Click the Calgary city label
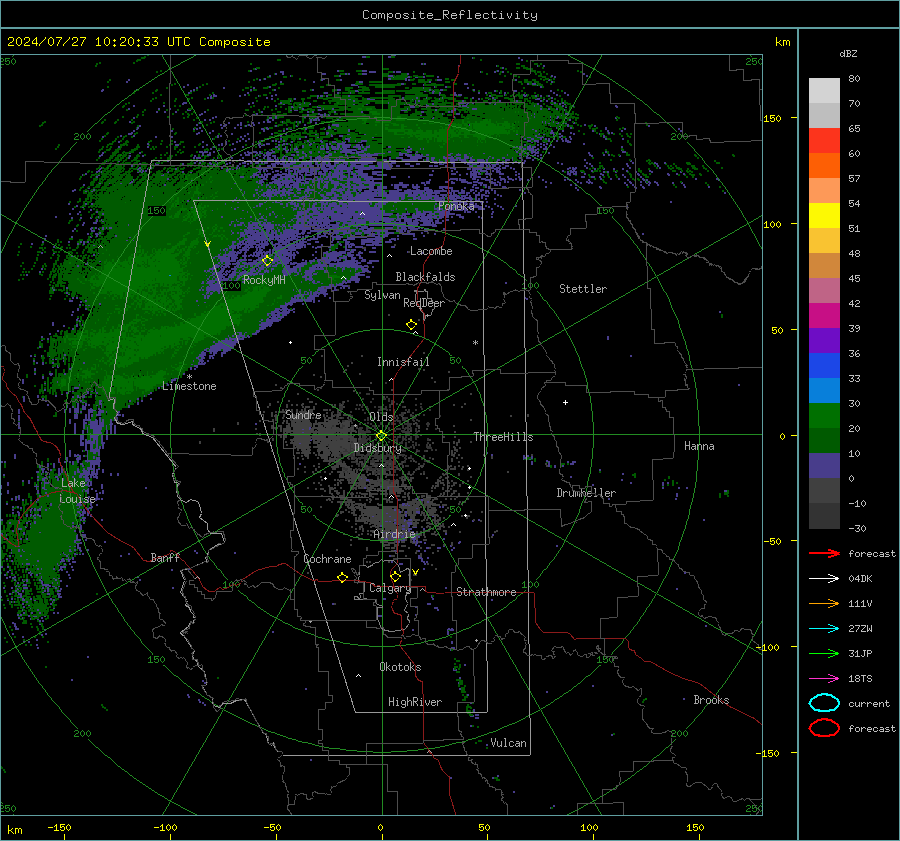Screen dimensions: 900x841 [x=390, y=588]
